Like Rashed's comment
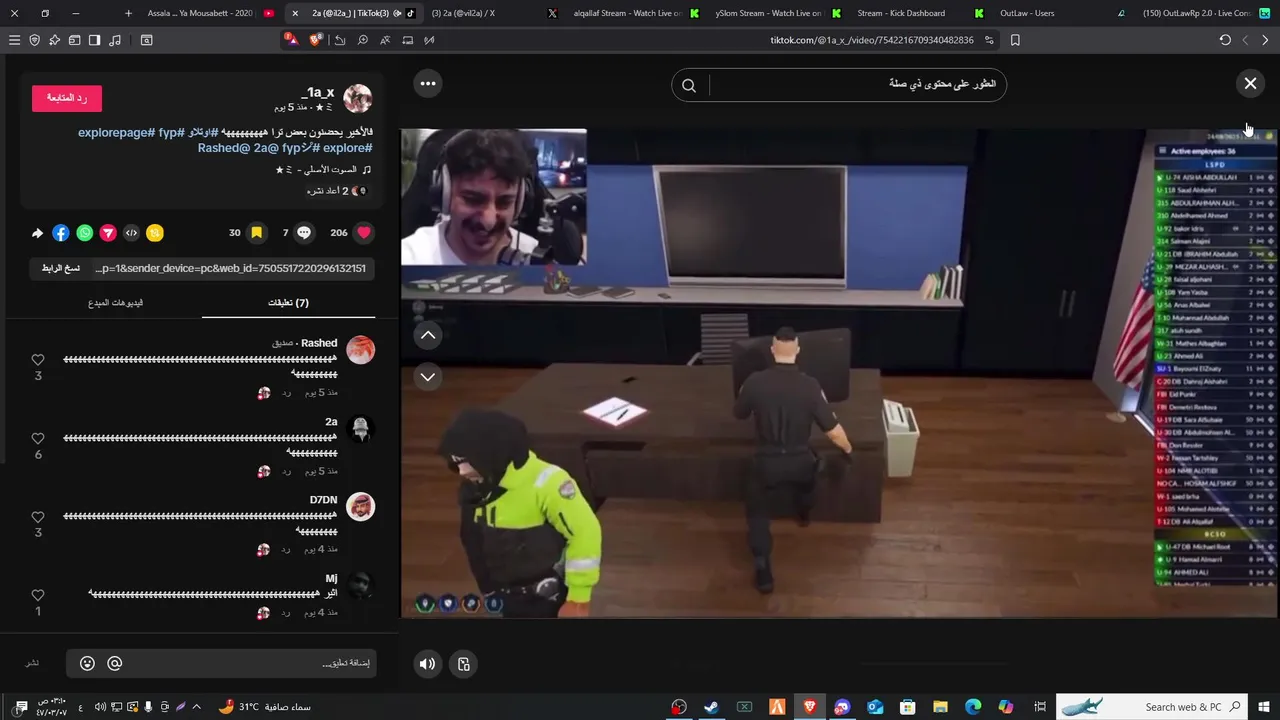1280x720 pixels. (x=38, y=360)
